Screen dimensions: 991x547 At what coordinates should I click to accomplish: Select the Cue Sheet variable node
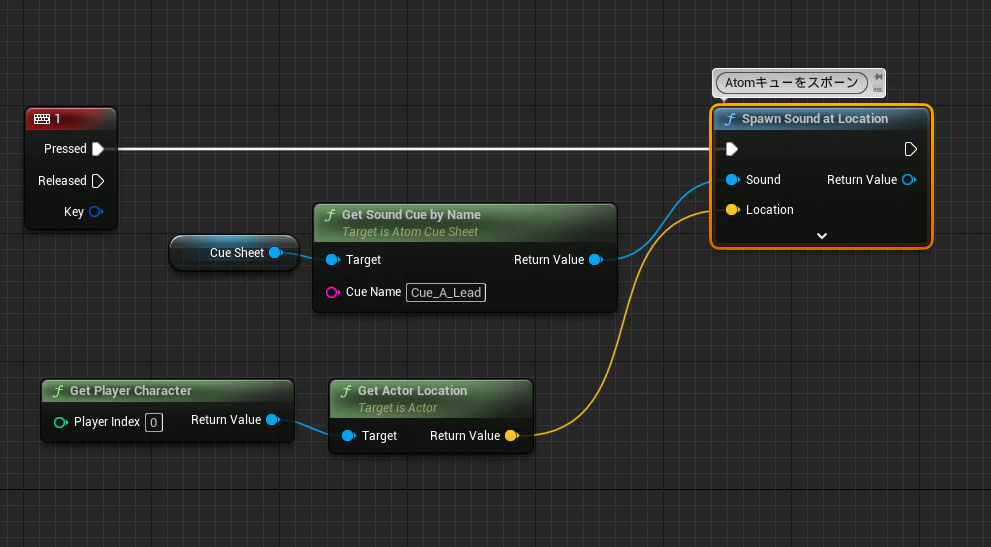tap(234, 253)
